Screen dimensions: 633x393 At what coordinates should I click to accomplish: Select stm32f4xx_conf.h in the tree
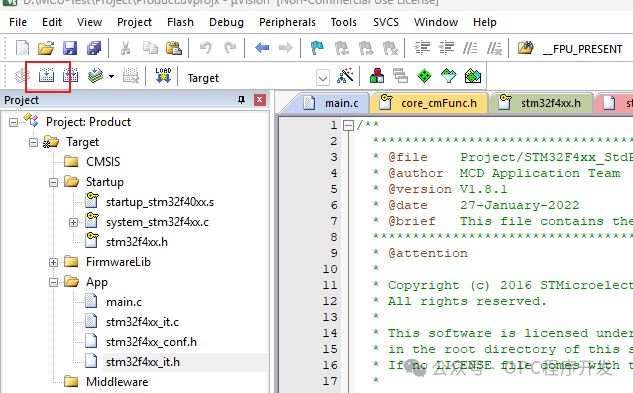click(151, 342)
